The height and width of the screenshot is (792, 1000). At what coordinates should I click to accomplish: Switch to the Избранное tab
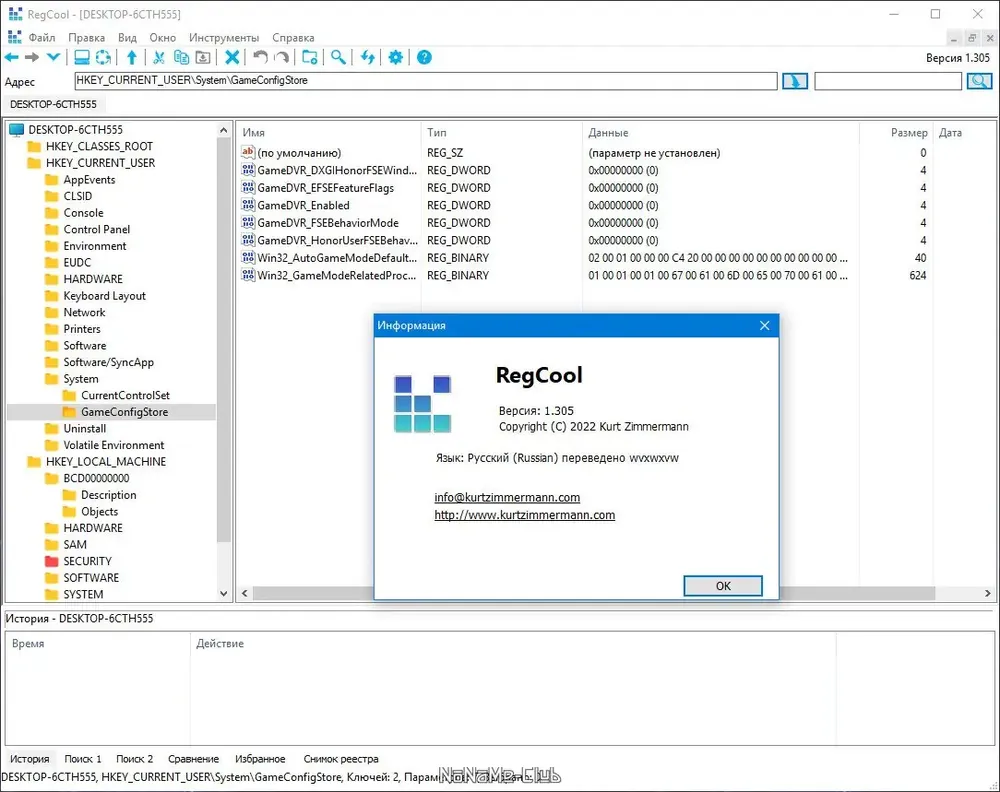(x=260, y=759)
